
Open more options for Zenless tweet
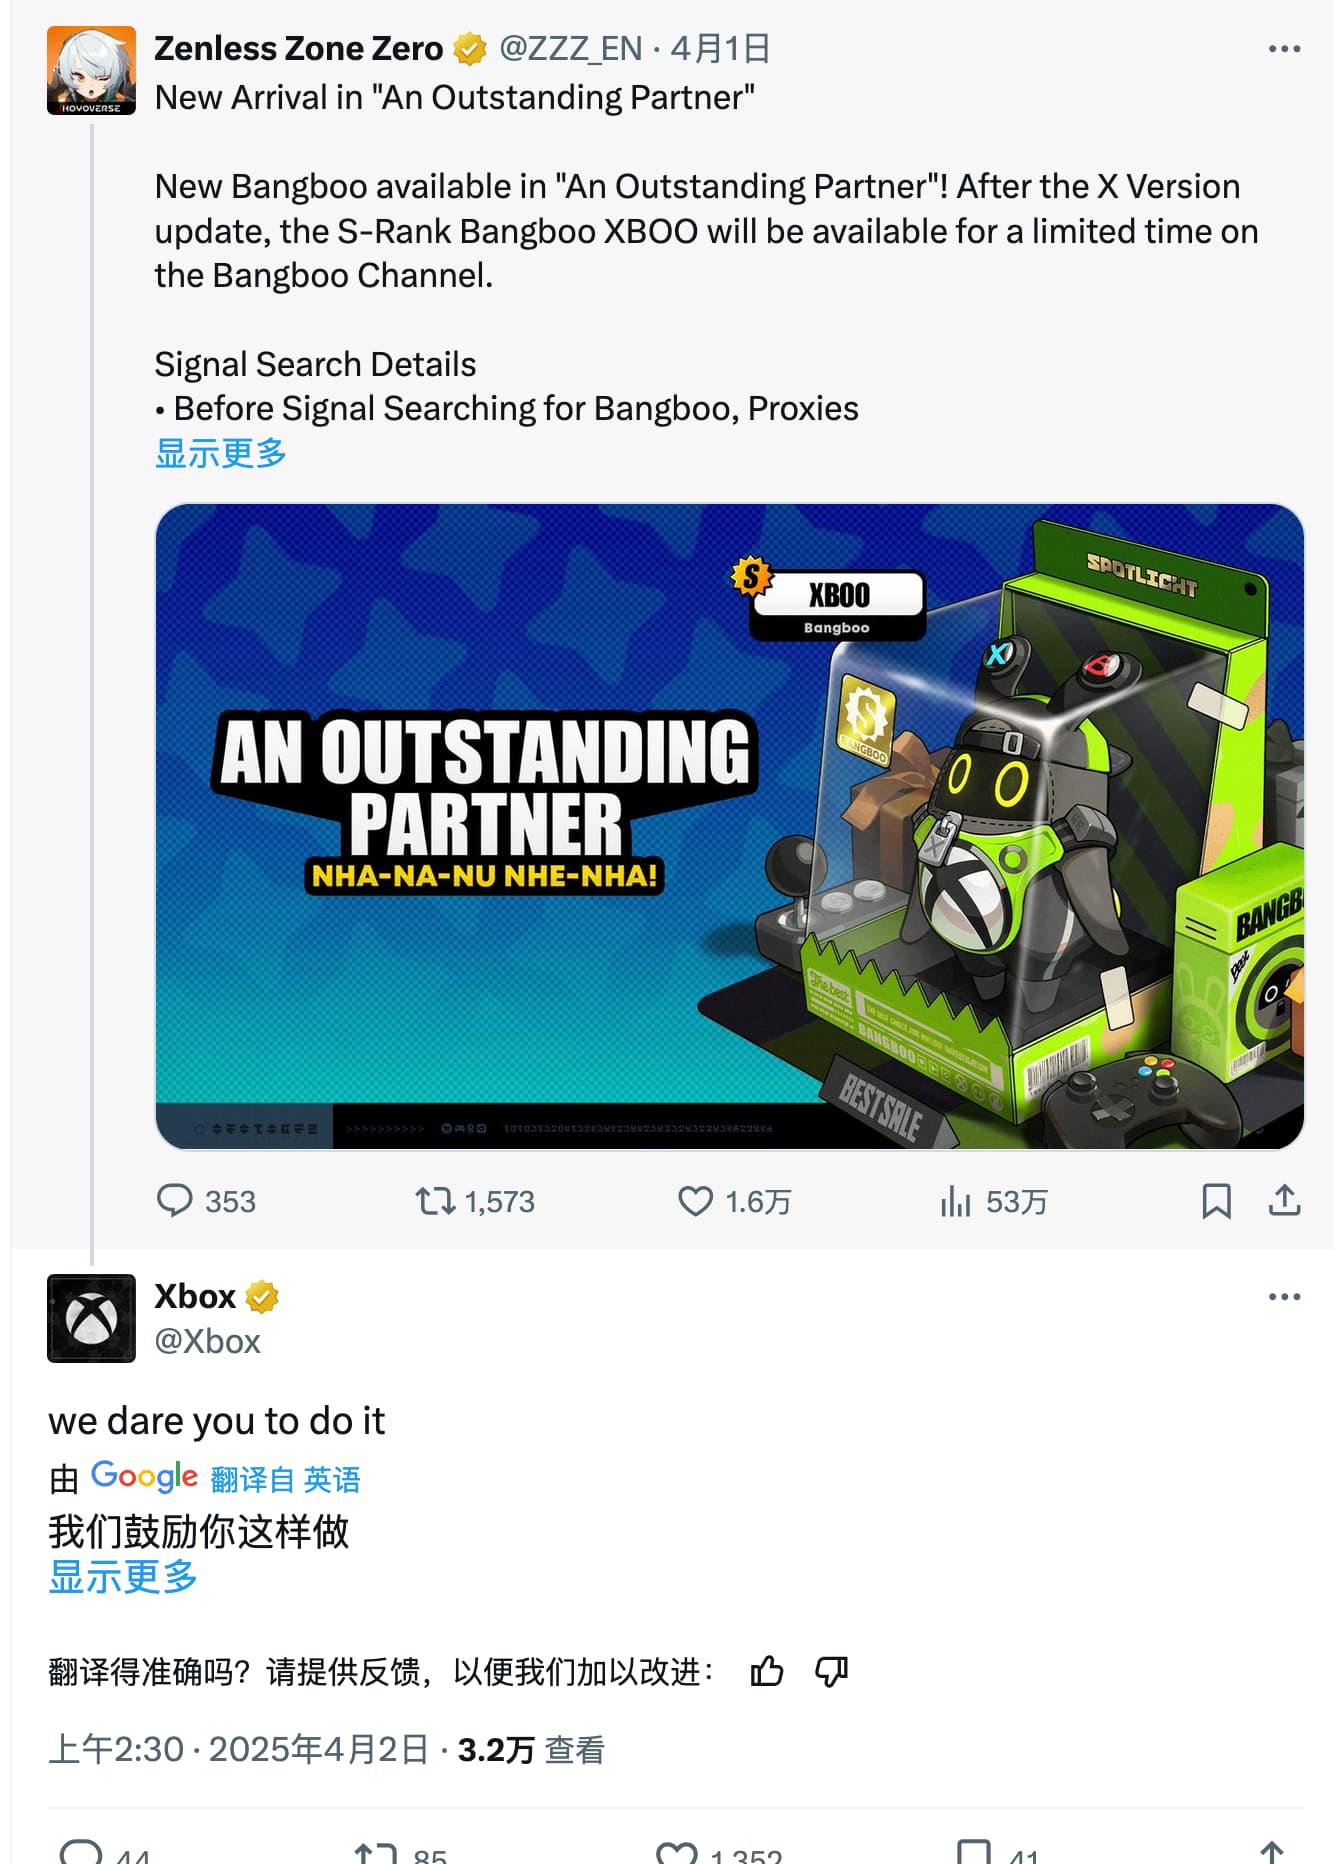tap(1284, 49)
